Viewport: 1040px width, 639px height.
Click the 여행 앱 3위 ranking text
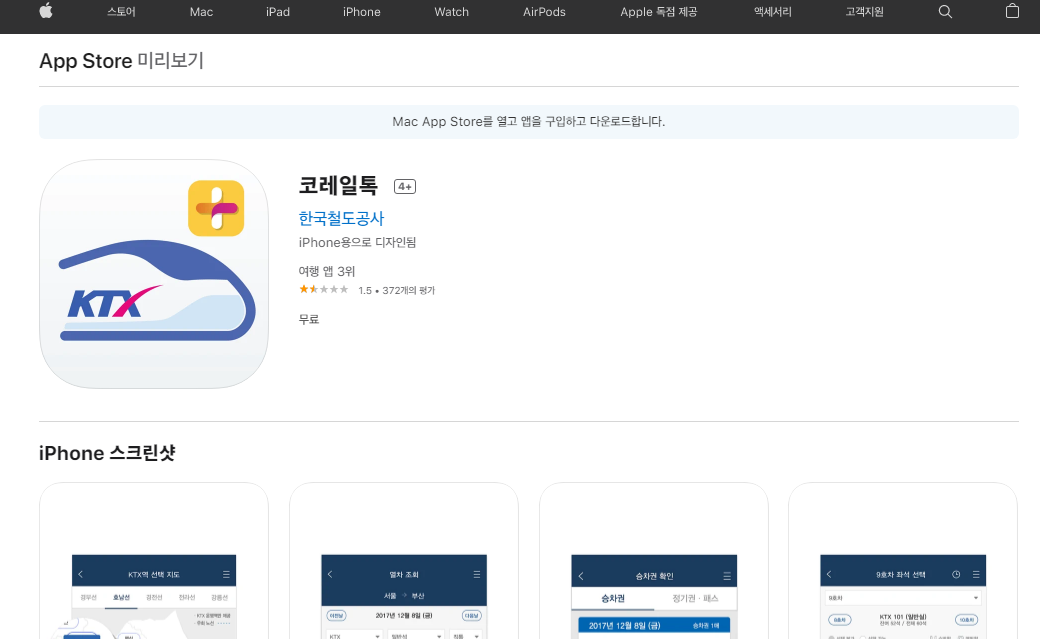(327, 271)
